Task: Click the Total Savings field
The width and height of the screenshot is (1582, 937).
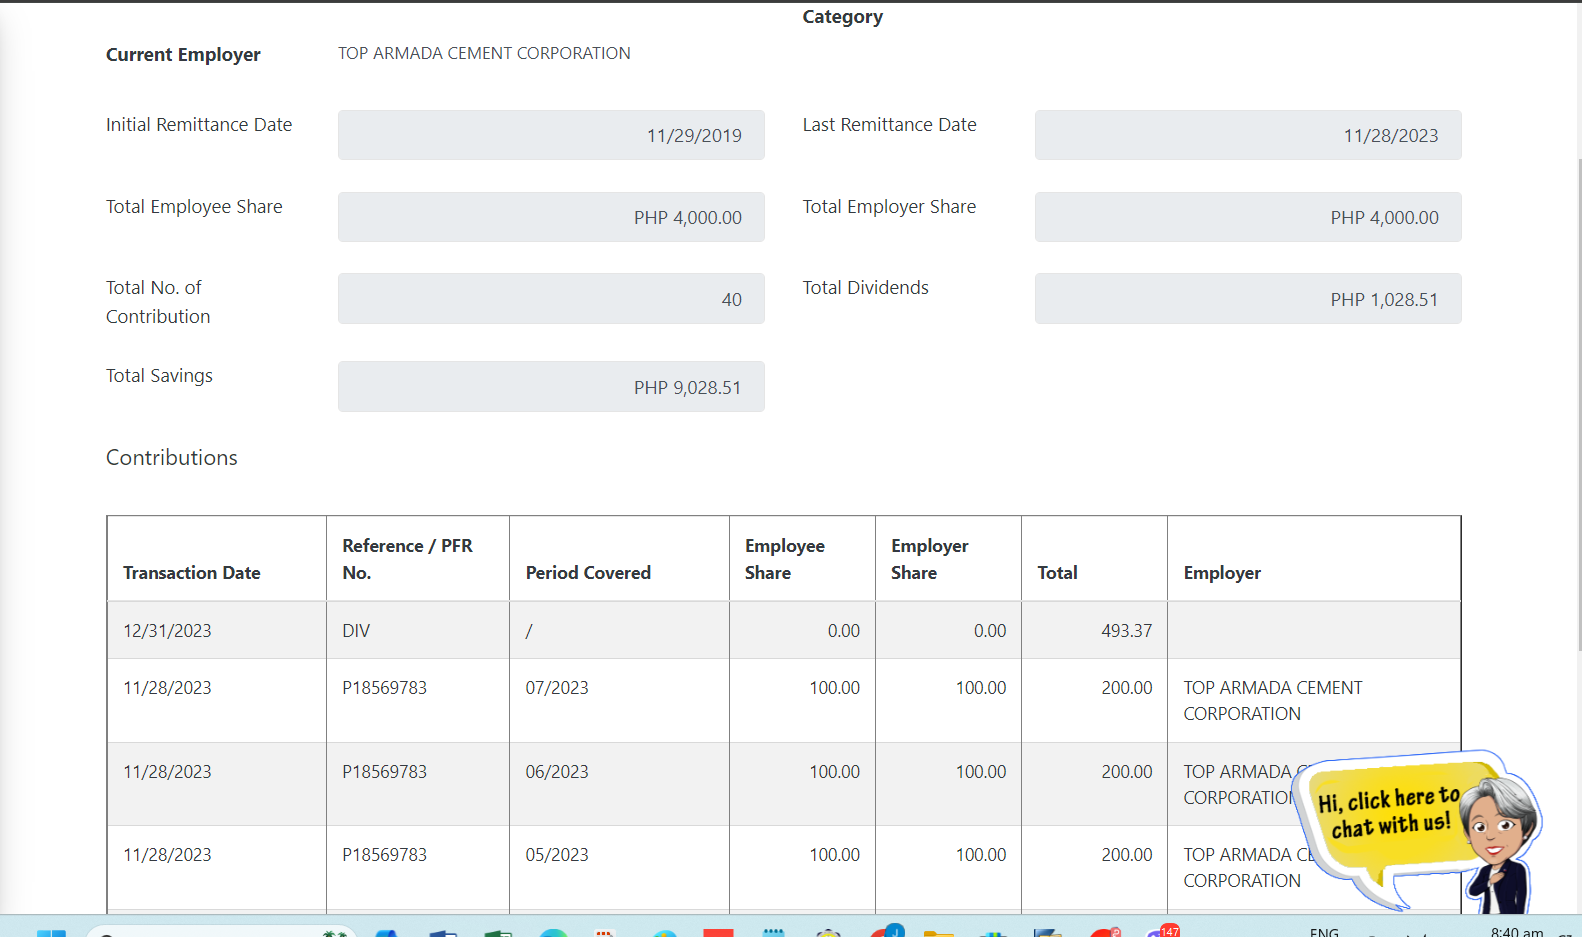Action: 551,387
